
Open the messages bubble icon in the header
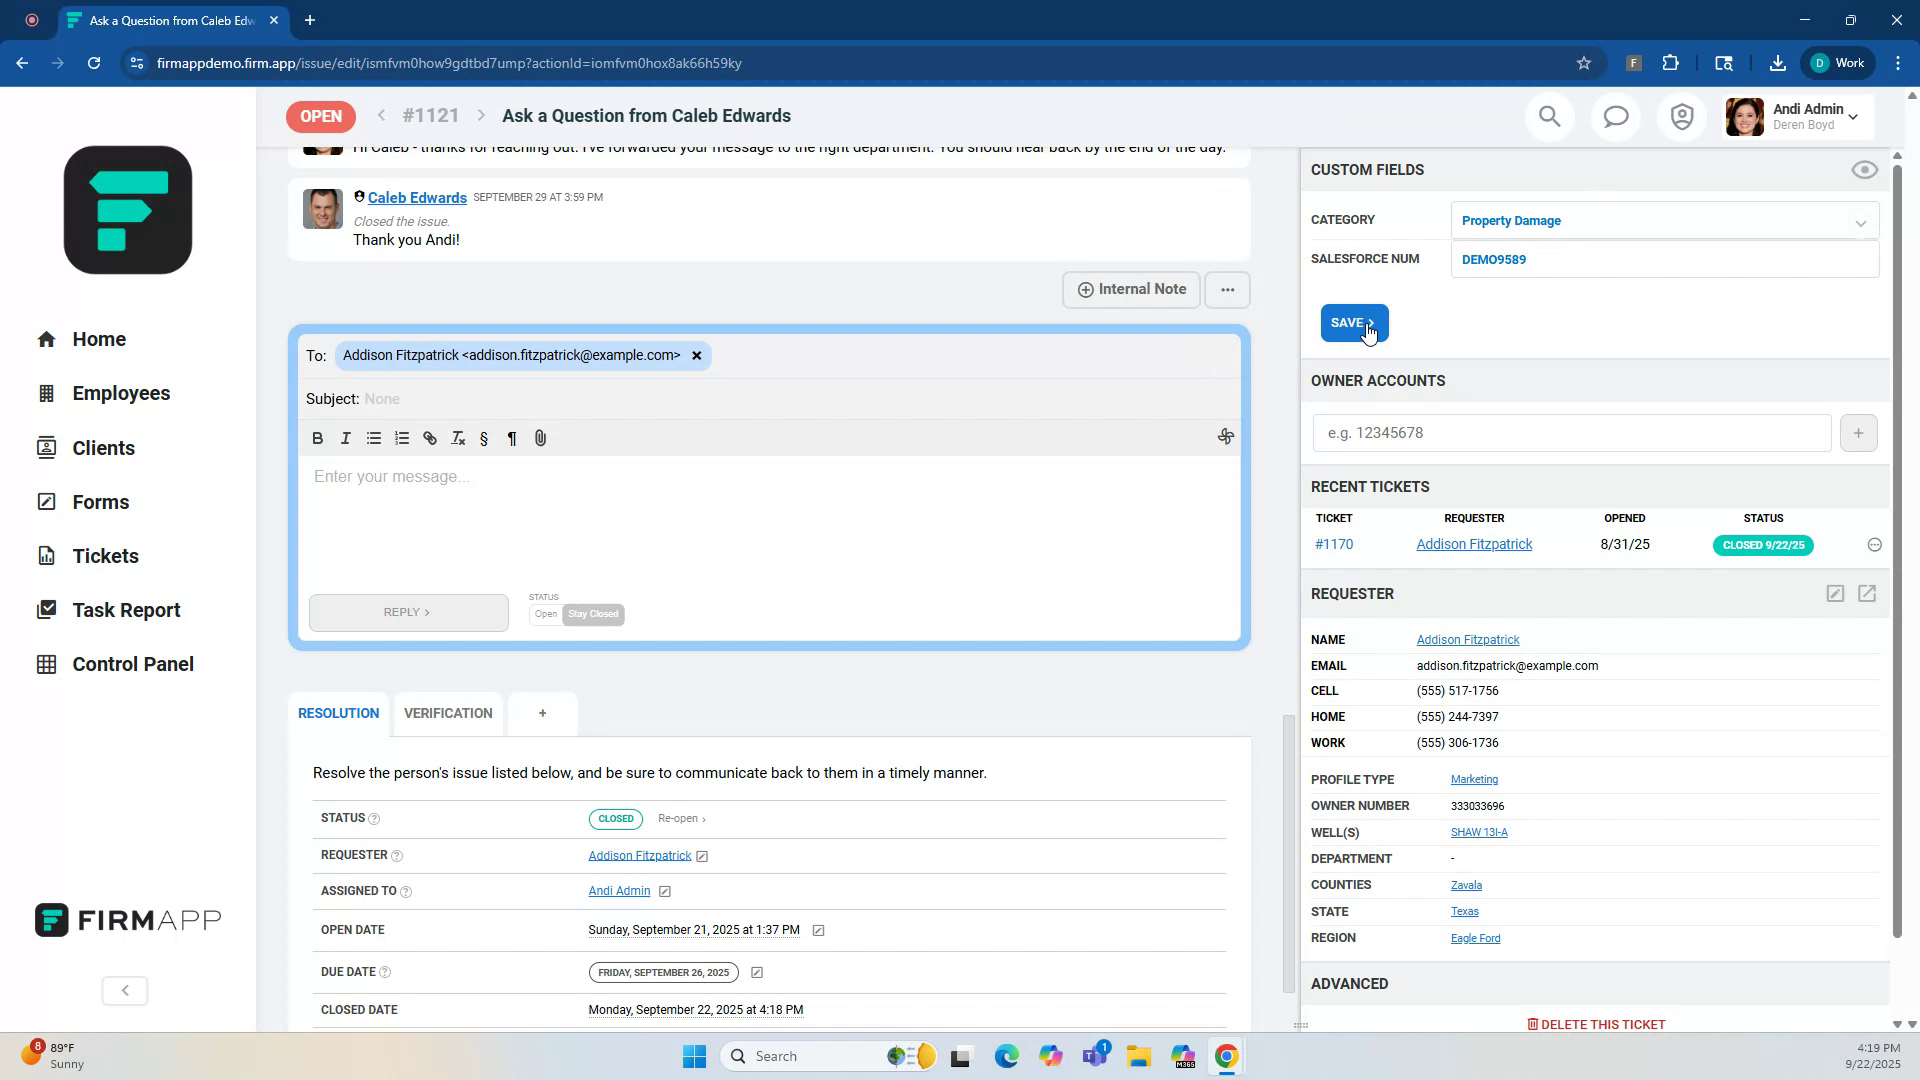tap(1616, 116)
